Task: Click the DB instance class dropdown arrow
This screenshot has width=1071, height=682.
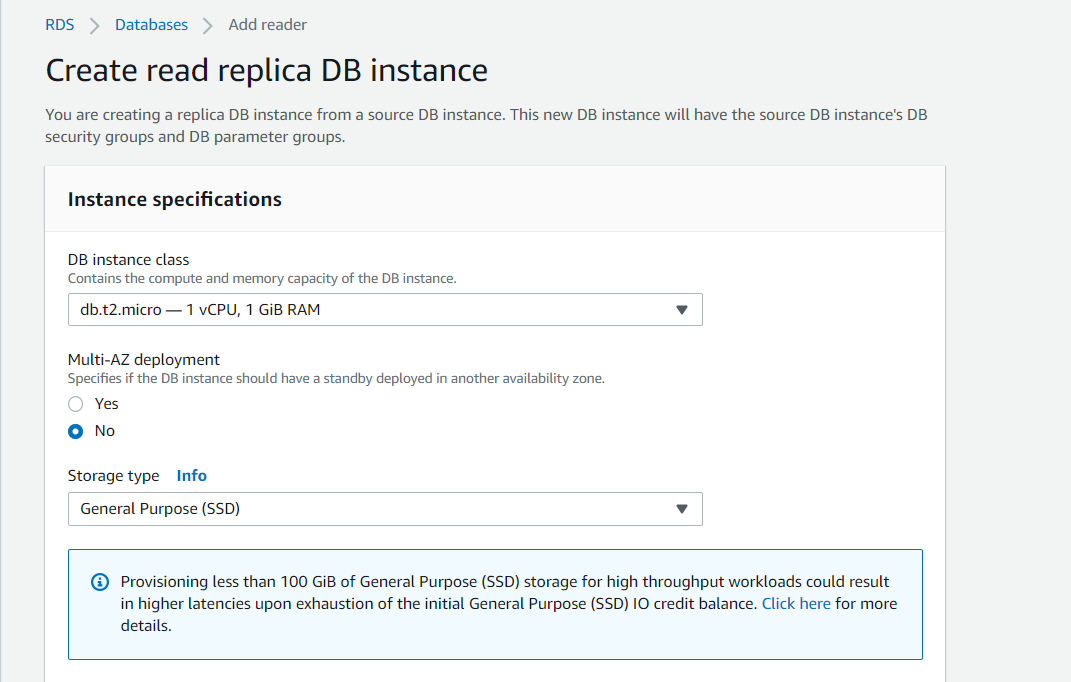Action: [683, 309]
